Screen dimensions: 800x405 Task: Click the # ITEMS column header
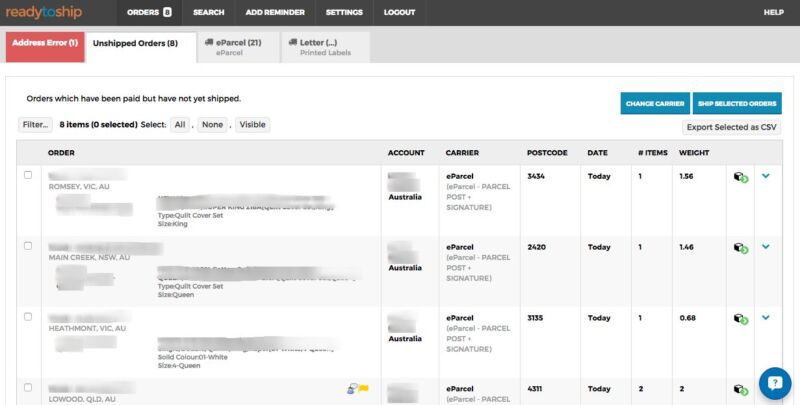[x=653, y=153]
